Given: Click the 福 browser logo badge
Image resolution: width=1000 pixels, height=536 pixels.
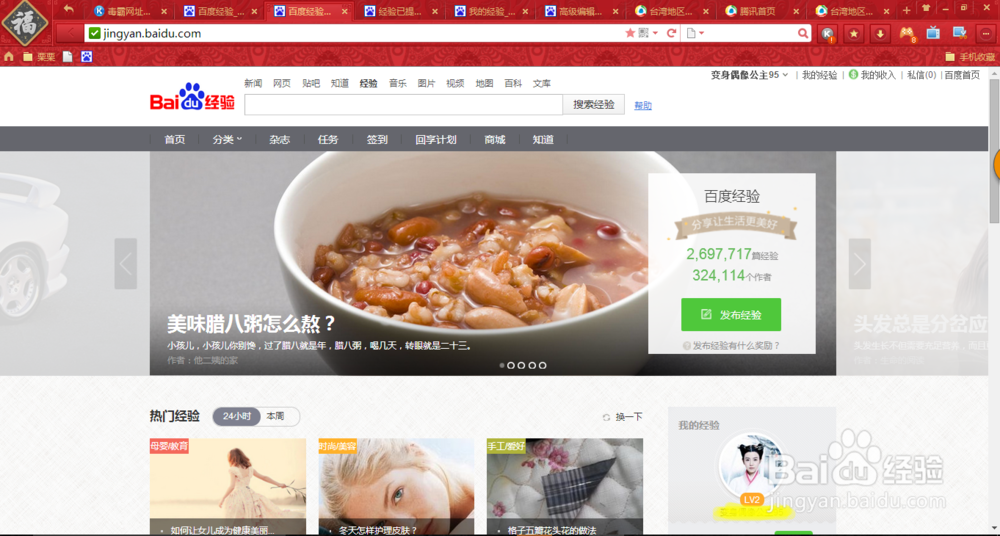Looking at the screenshot, I should 26,24.
